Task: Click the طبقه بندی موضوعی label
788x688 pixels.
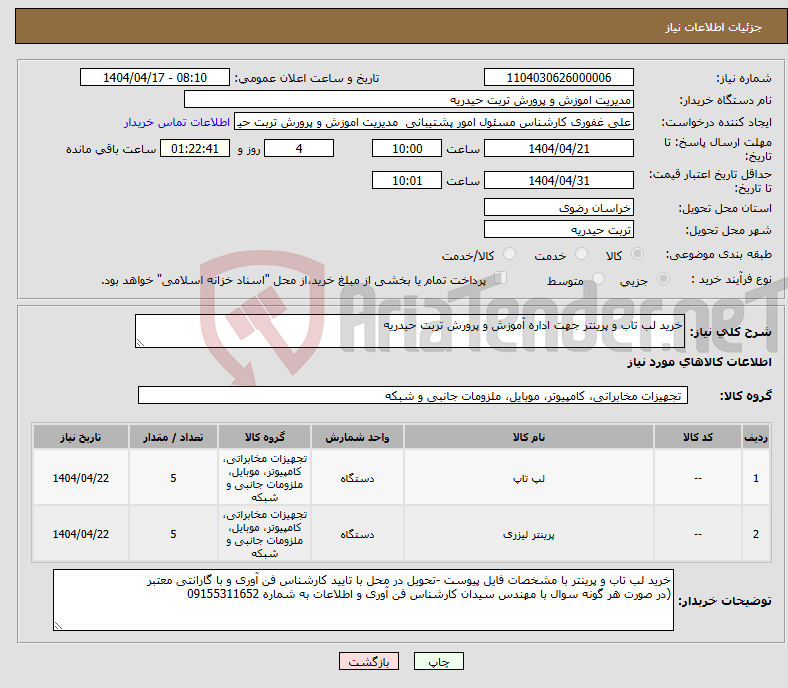Action: pyautogui.click(x=719, y=254)
